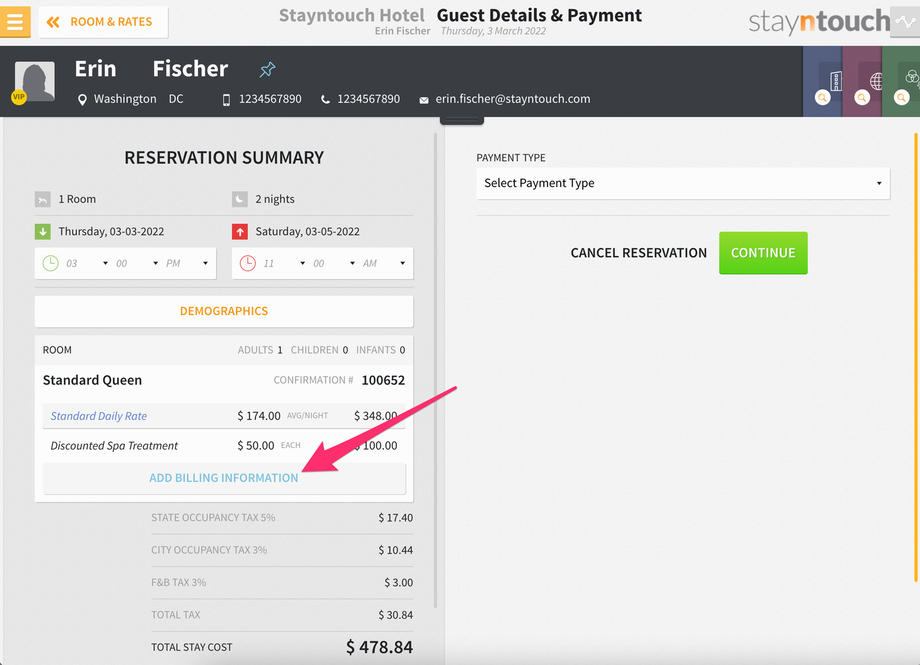Open the hamburger main menu
Viewport: 920px width, 665px height.
click(x=15, y=22)
